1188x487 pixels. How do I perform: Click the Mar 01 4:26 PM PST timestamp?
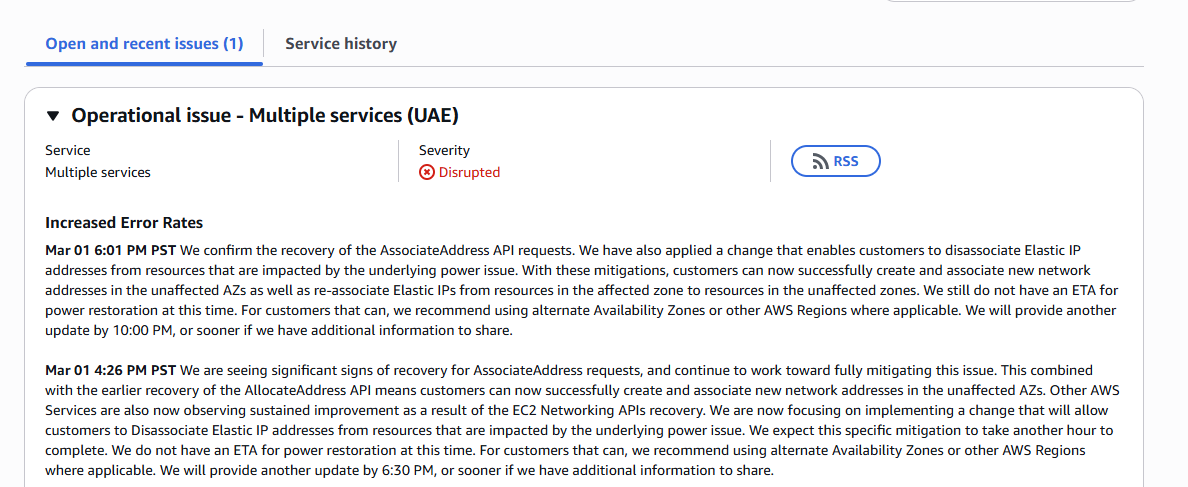tap(111, 370)
